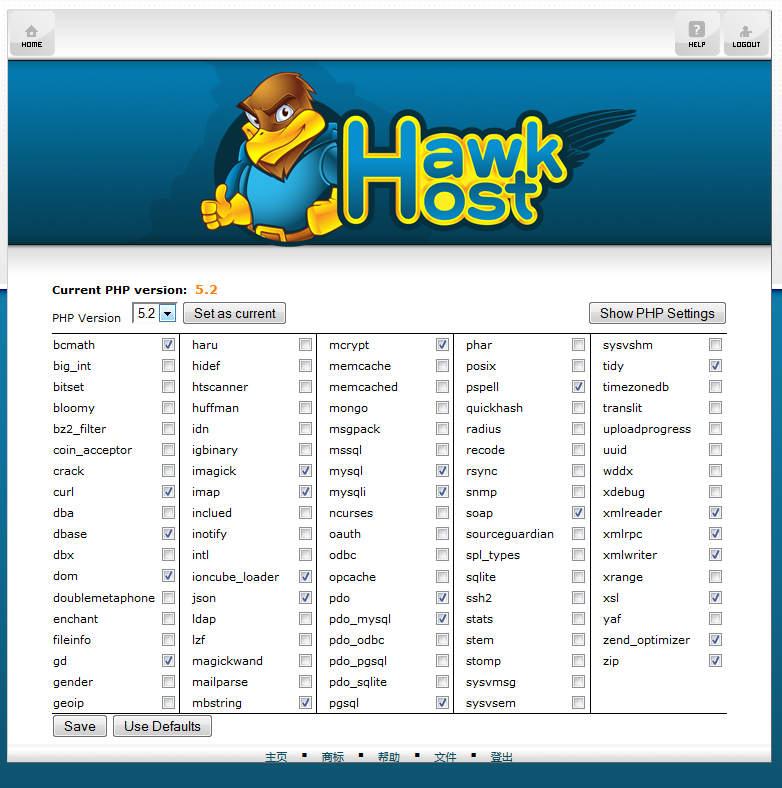Check the ssh2 extension box

point(578,597)
